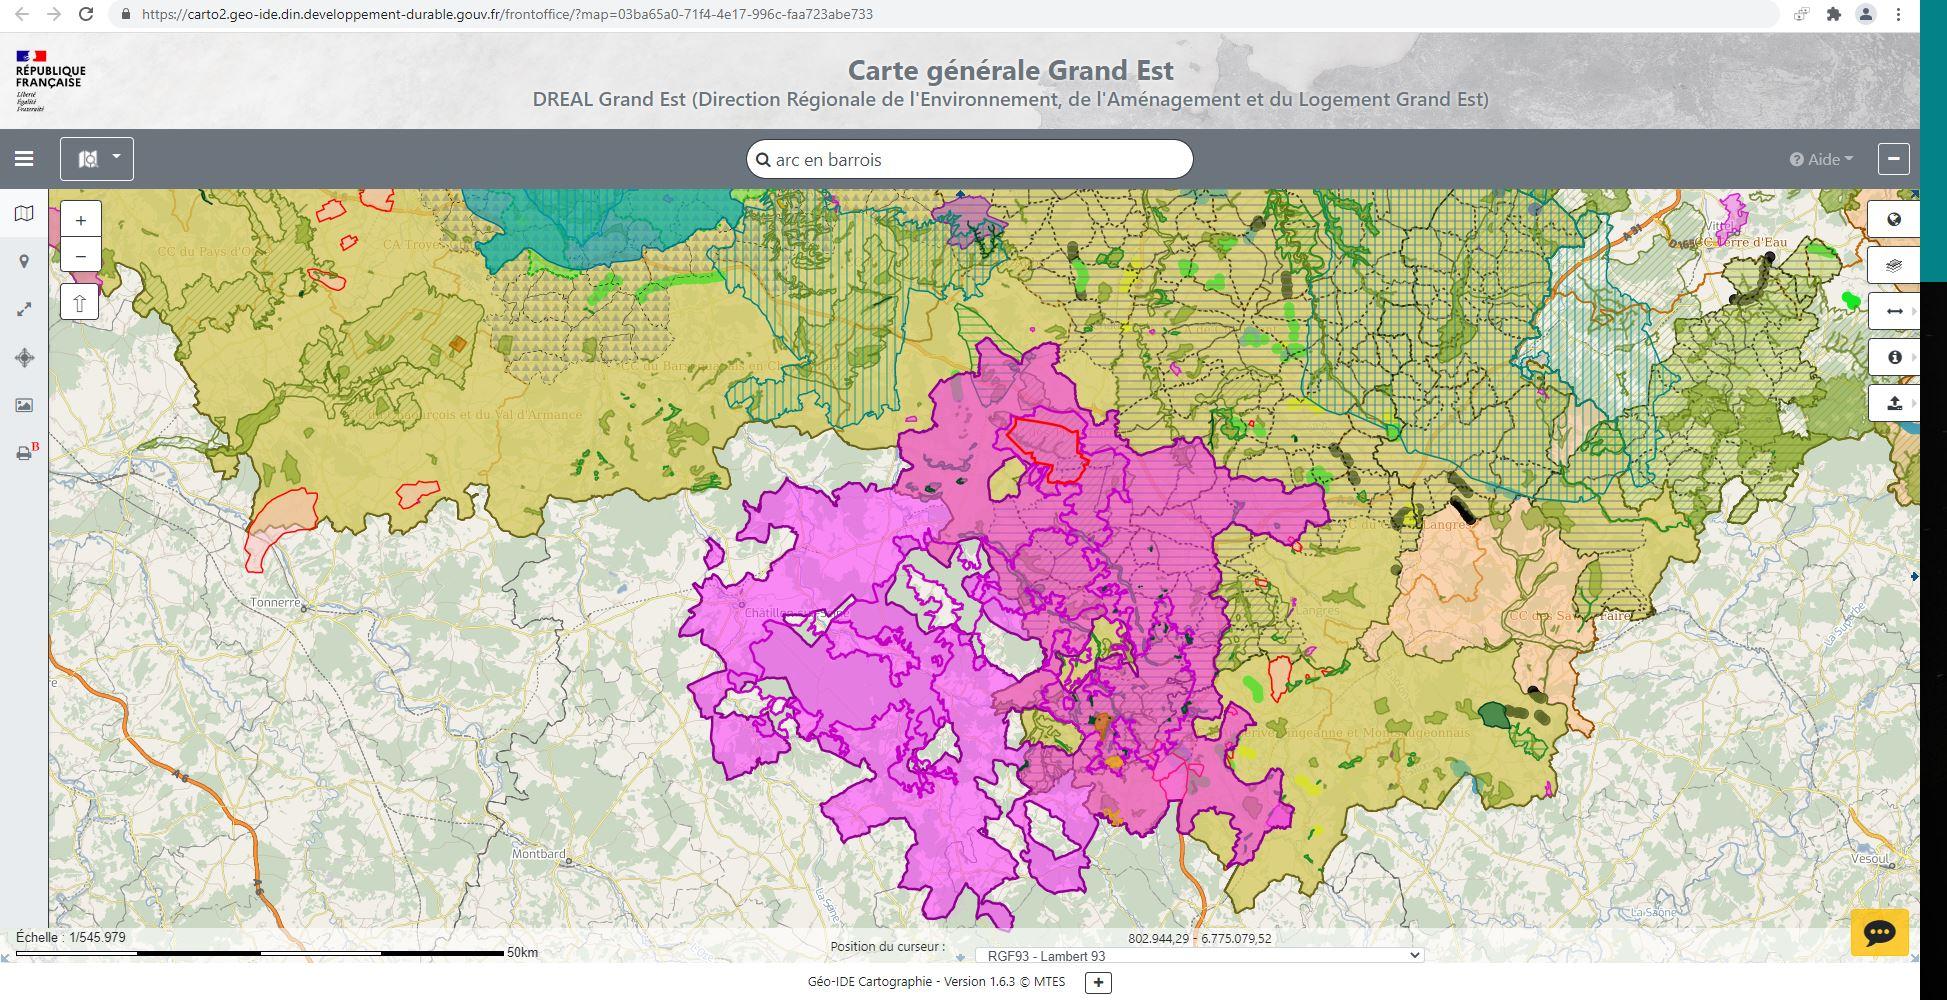1947x1000 pixels.
Task: Open the print tool in sidebar
Action: [26, 452]
